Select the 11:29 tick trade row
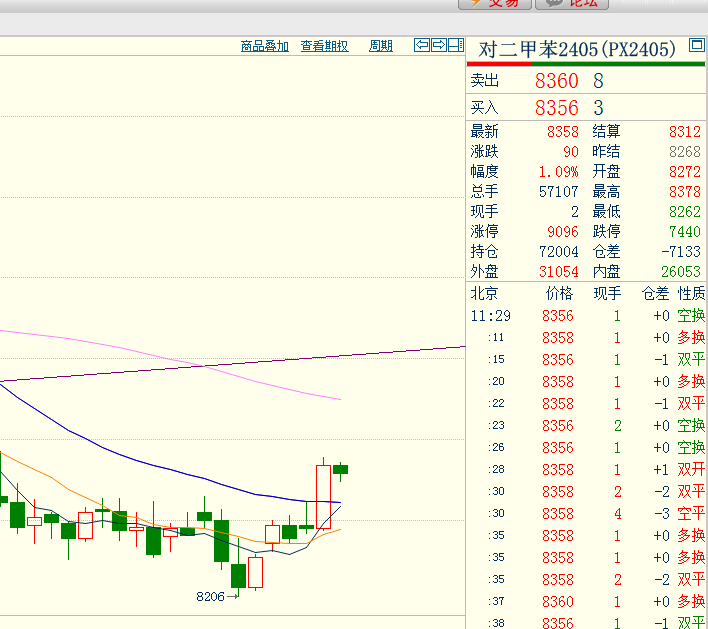 tap(587, 316)
